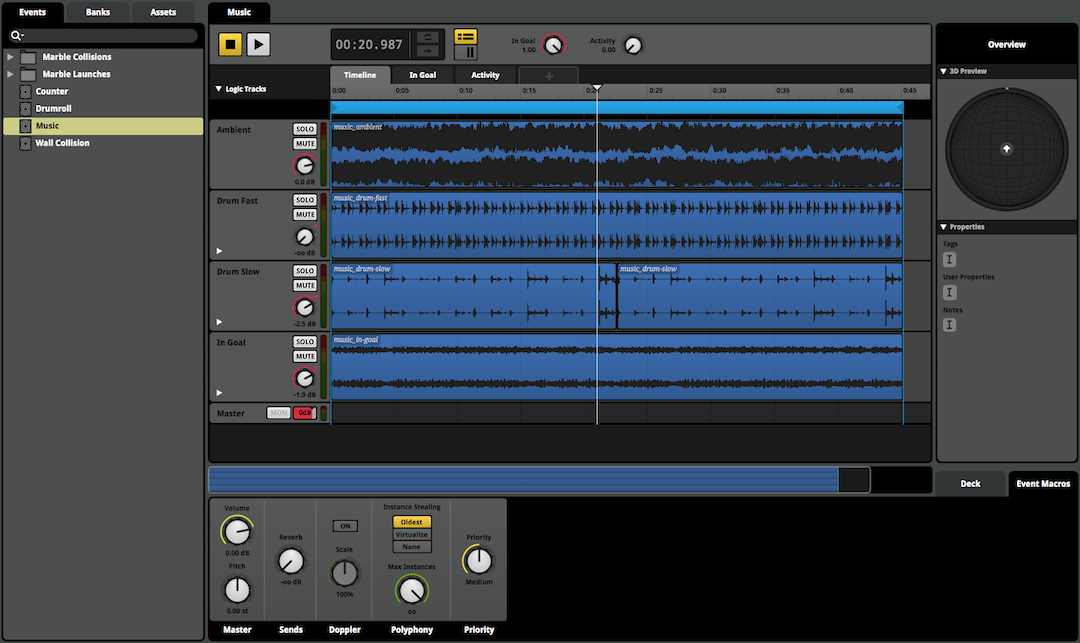Select the Counter event
The height and width of the screenshot is (643, 1080).
click(103, 92)
